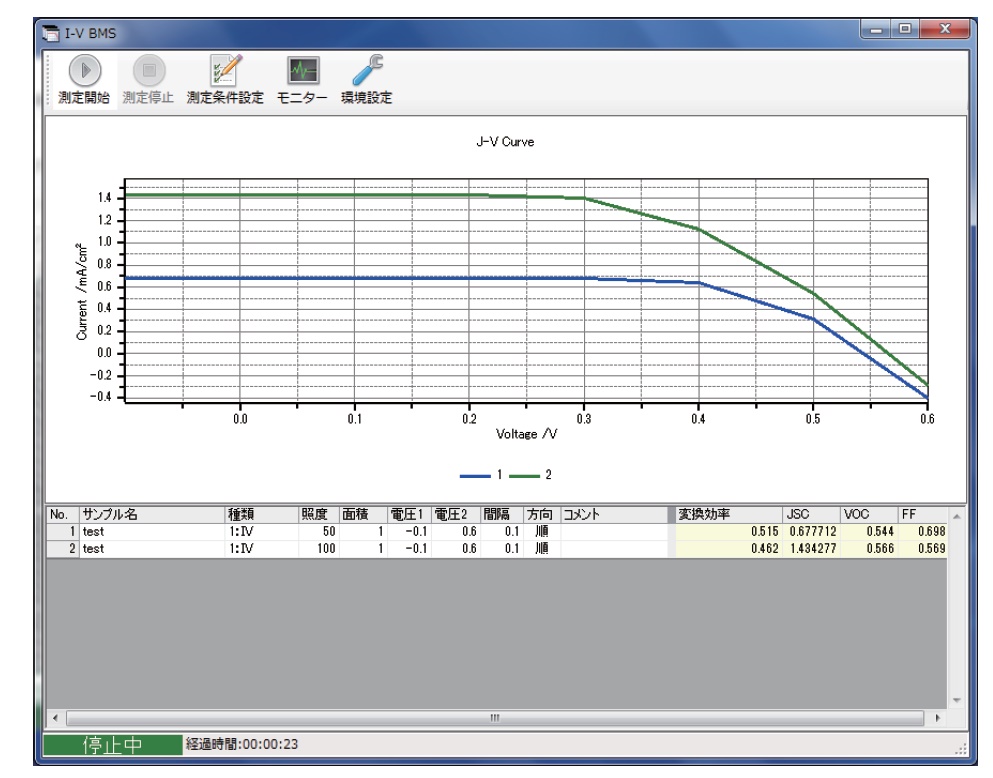The width and height of the screenshot is (993, 778).
Task: Click legend entry for blue series 1
Action: click(x=481, y=475)
